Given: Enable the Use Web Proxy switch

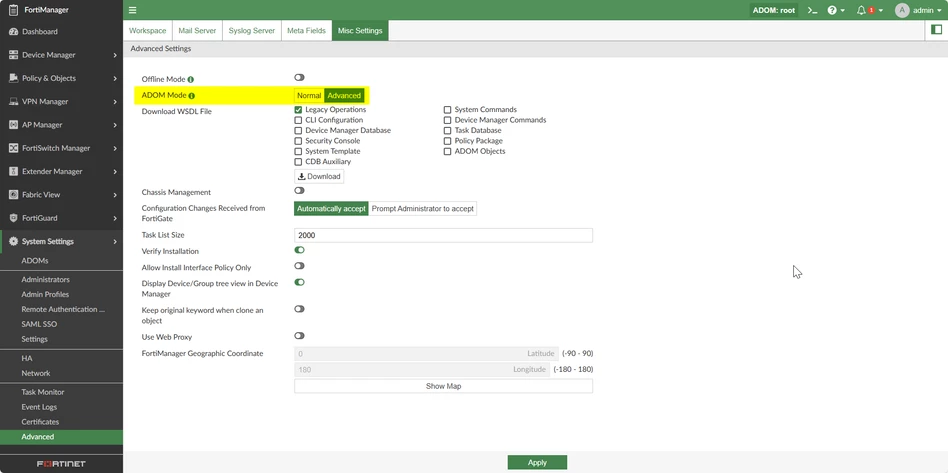Looking at the screenshot, I should (x=299, y=336).
